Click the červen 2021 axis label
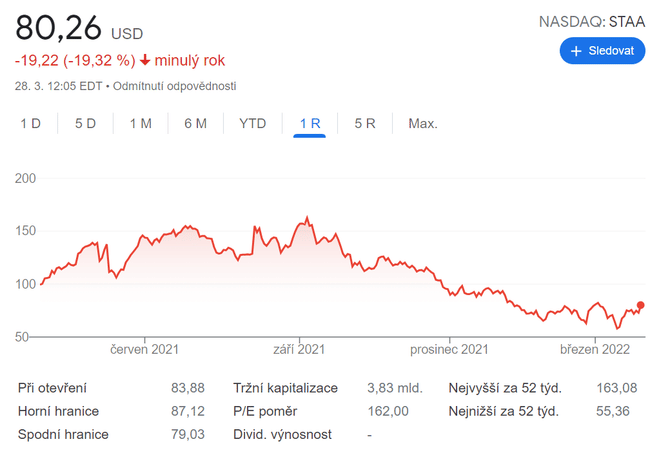The width and height of the screenshot is (650, 449). [145, 349]
